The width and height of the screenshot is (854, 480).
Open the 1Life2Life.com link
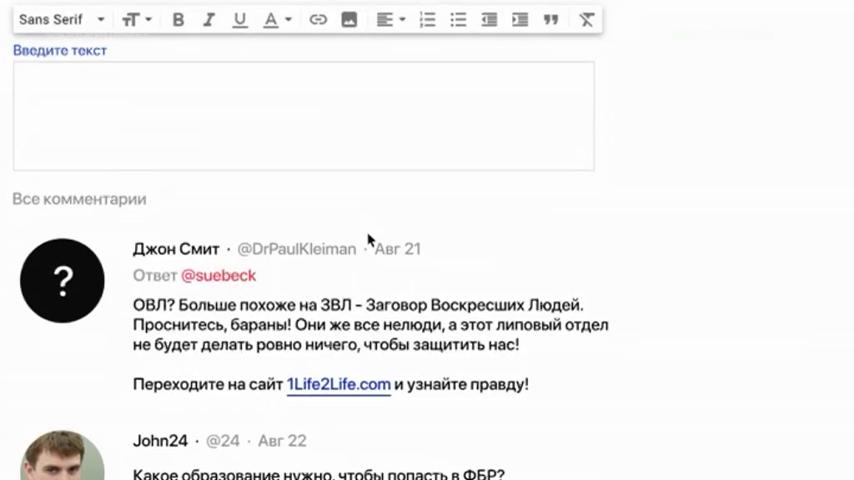[339, 385]
